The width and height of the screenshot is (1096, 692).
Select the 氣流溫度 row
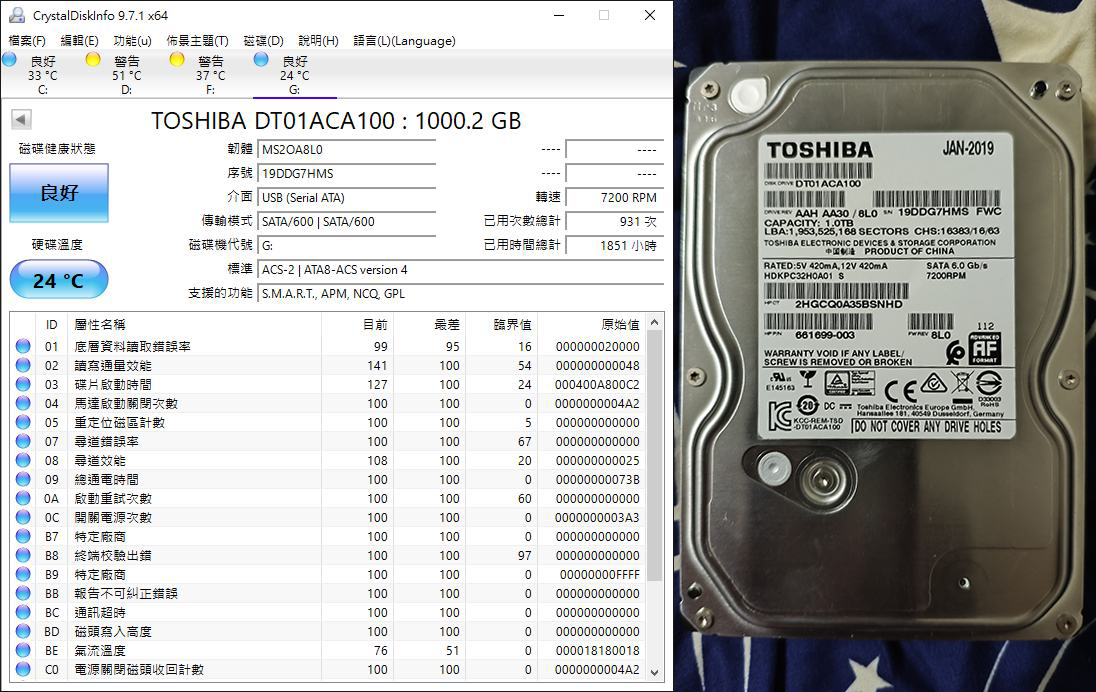click(329, 650)
